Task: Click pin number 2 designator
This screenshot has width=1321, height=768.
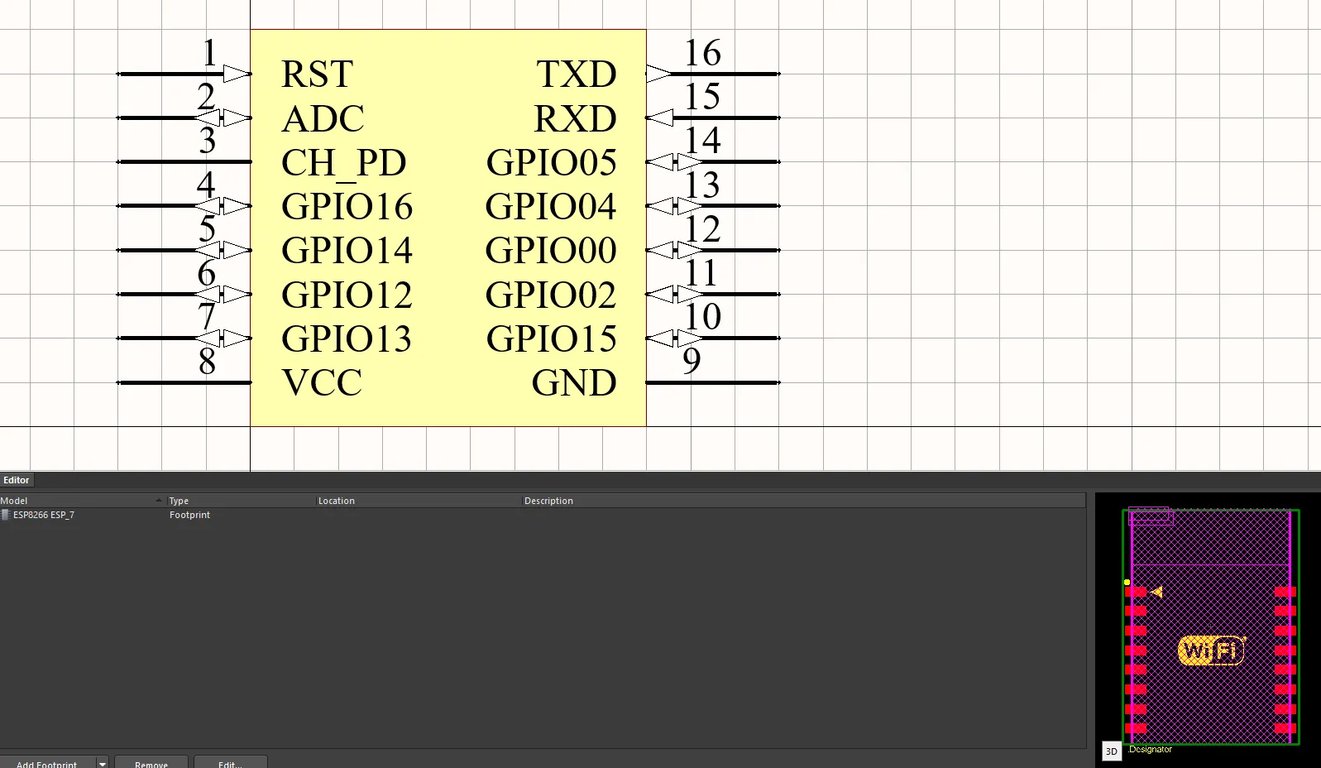Action: pyautogui.click(x=206, y=97)
